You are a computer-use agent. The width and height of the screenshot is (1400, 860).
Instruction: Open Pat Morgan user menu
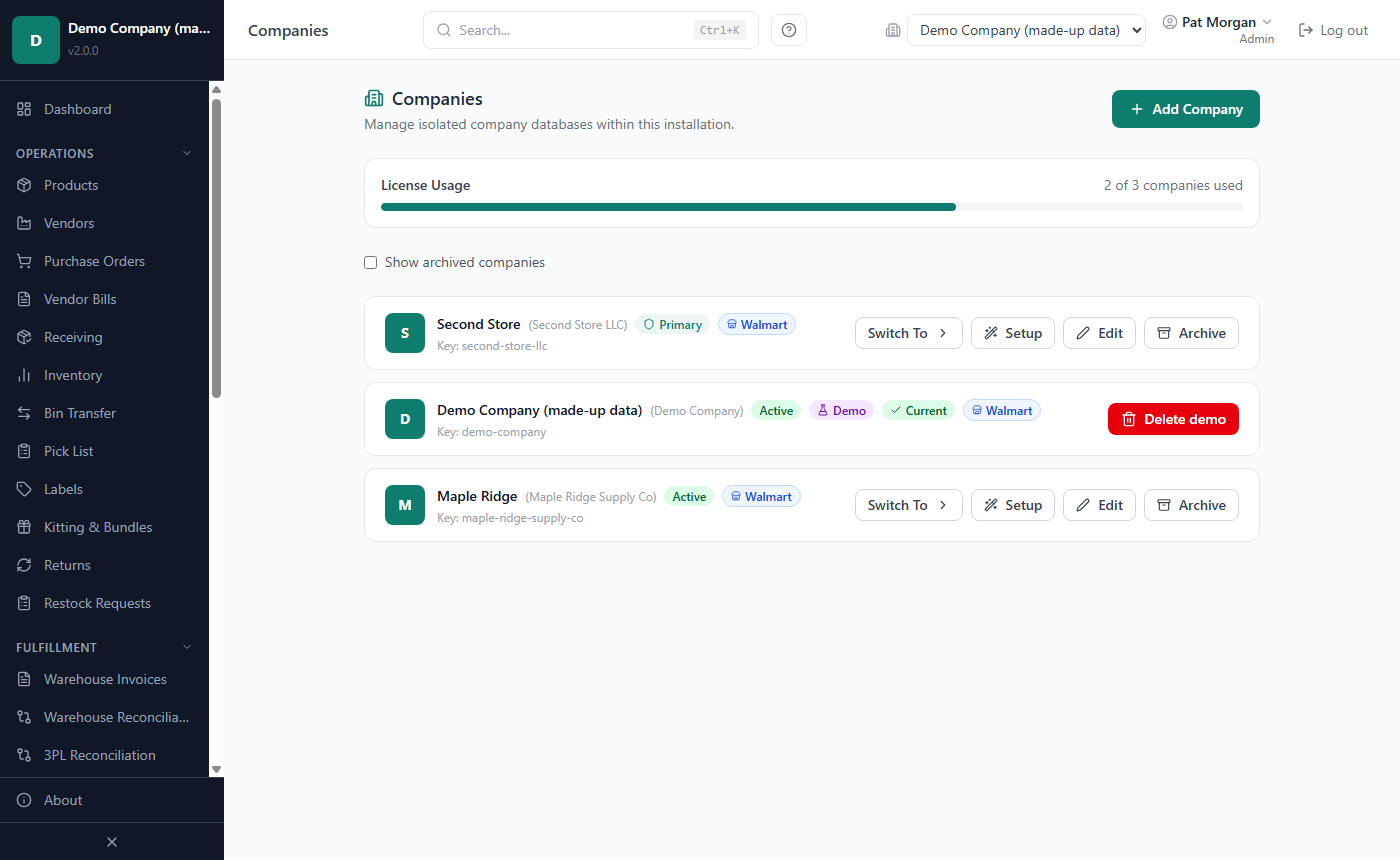click(1217, 30)
